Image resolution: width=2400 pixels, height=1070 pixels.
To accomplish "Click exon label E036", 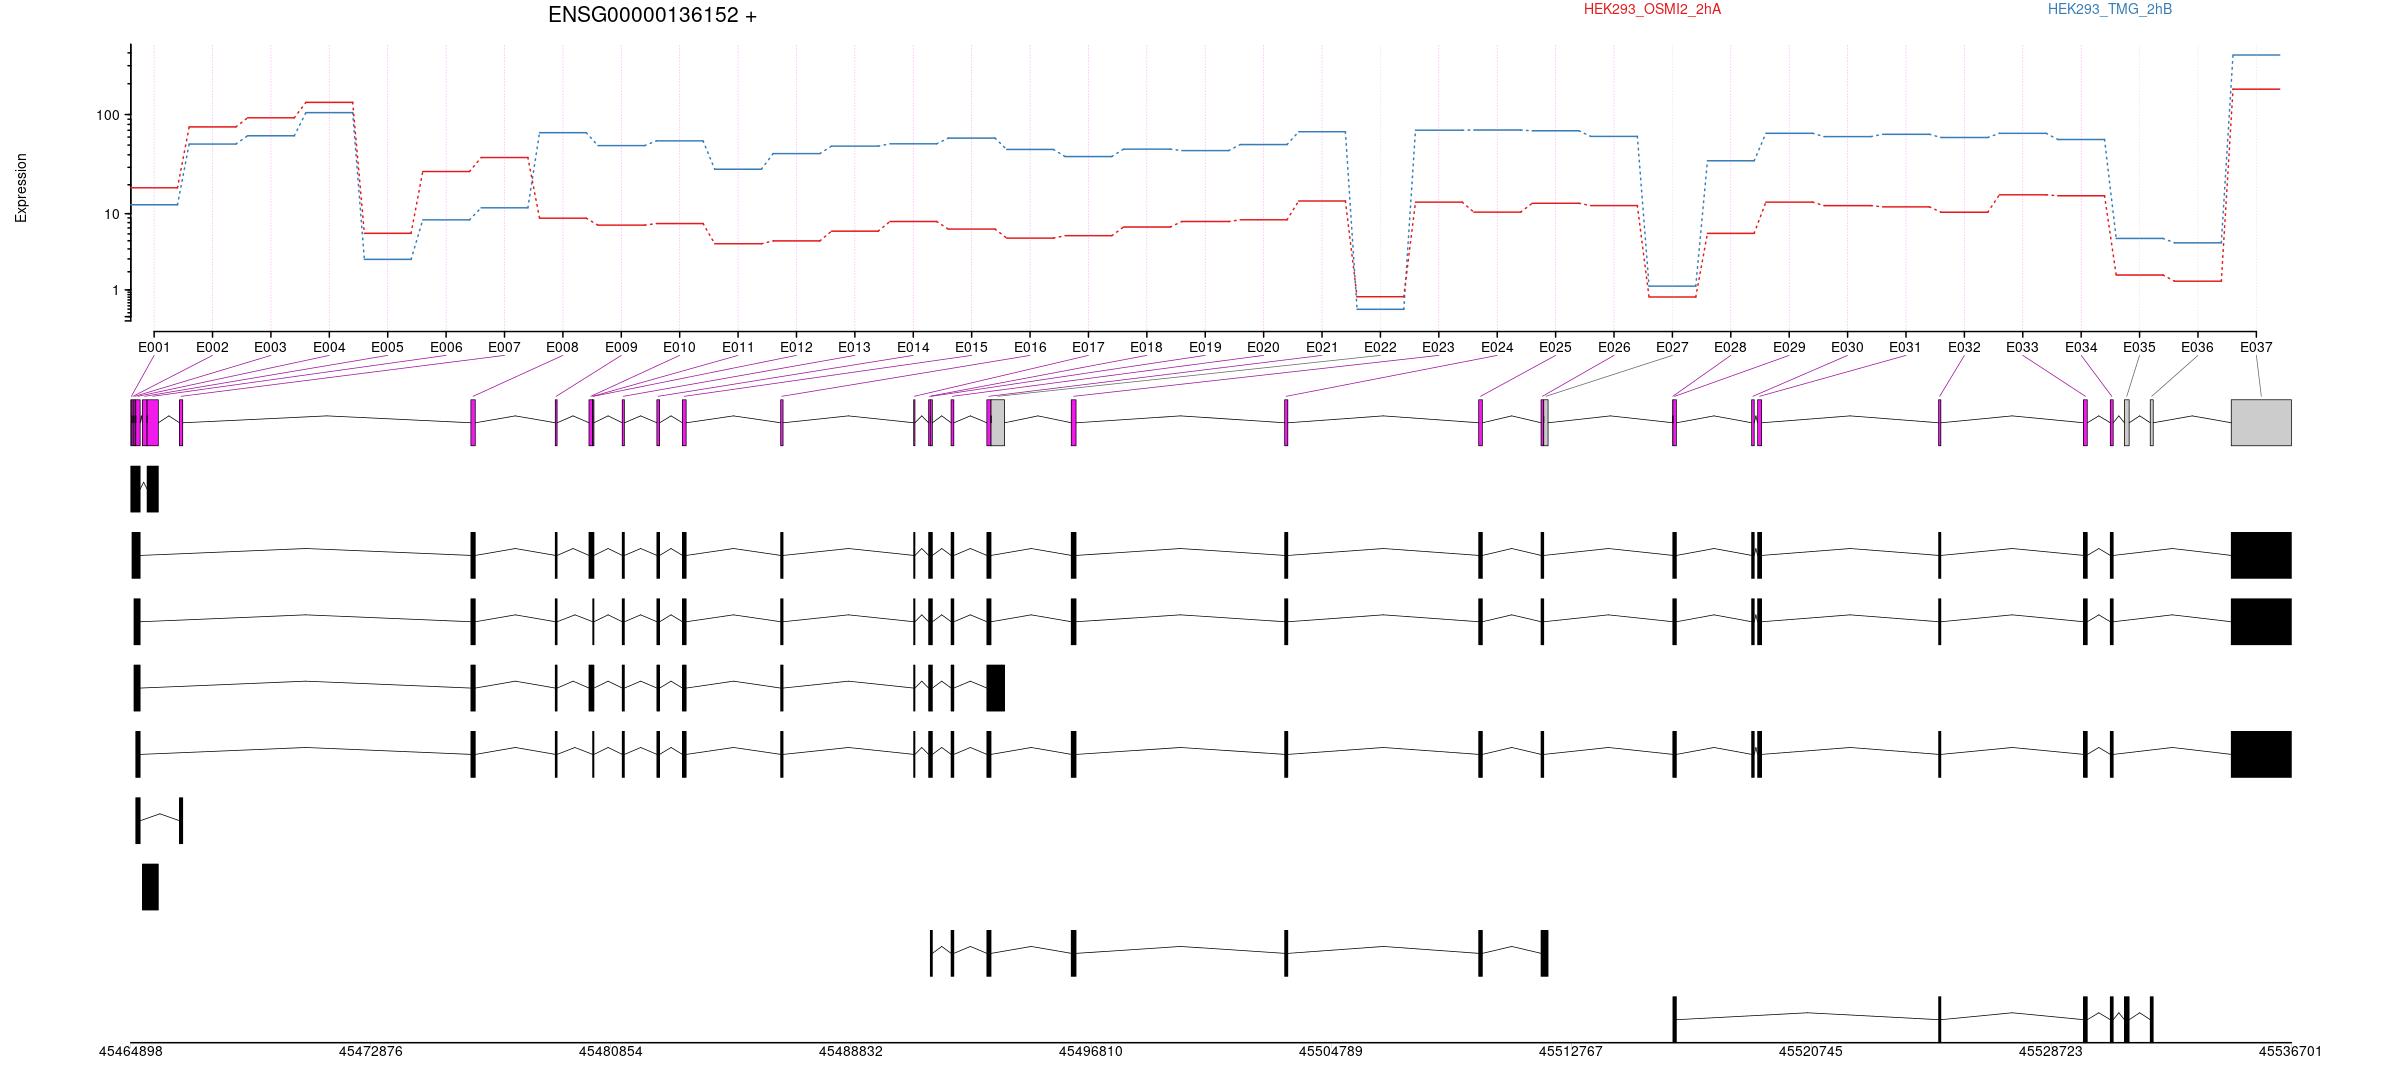I will [2197, 347].
